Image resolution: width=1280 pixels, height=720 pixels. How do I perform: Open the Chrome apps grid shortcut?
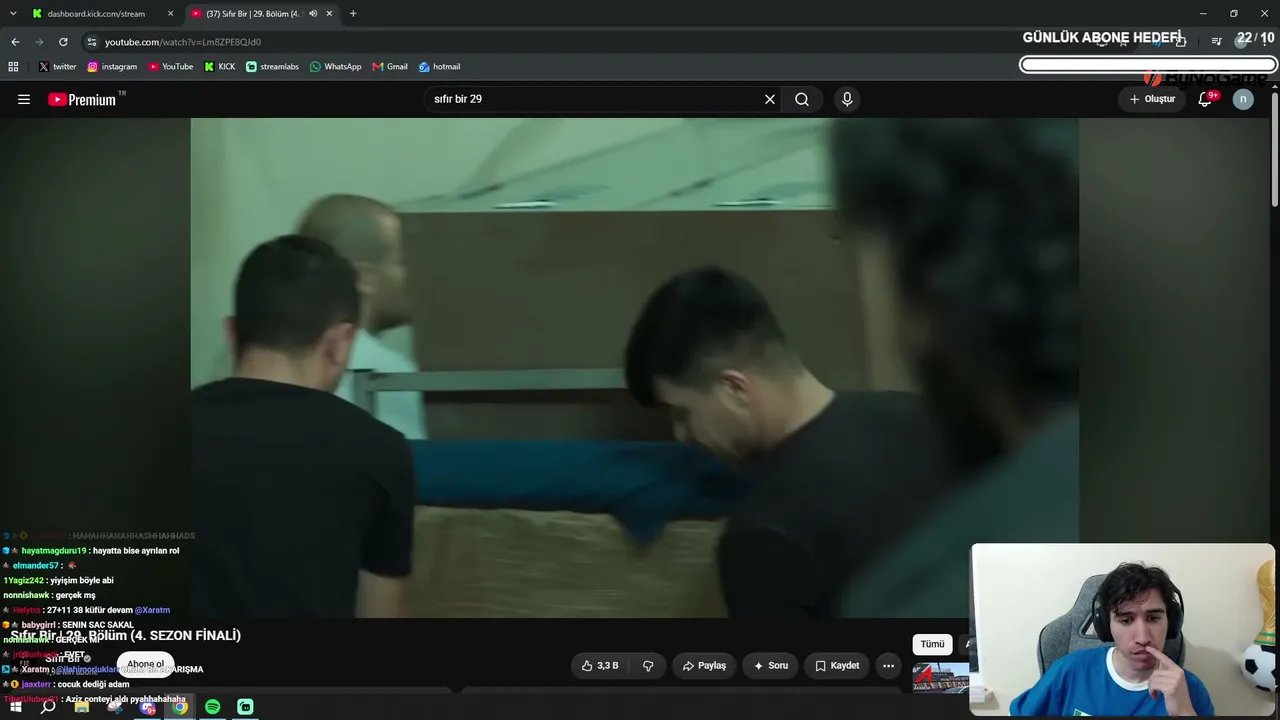(x=13, y=67)
